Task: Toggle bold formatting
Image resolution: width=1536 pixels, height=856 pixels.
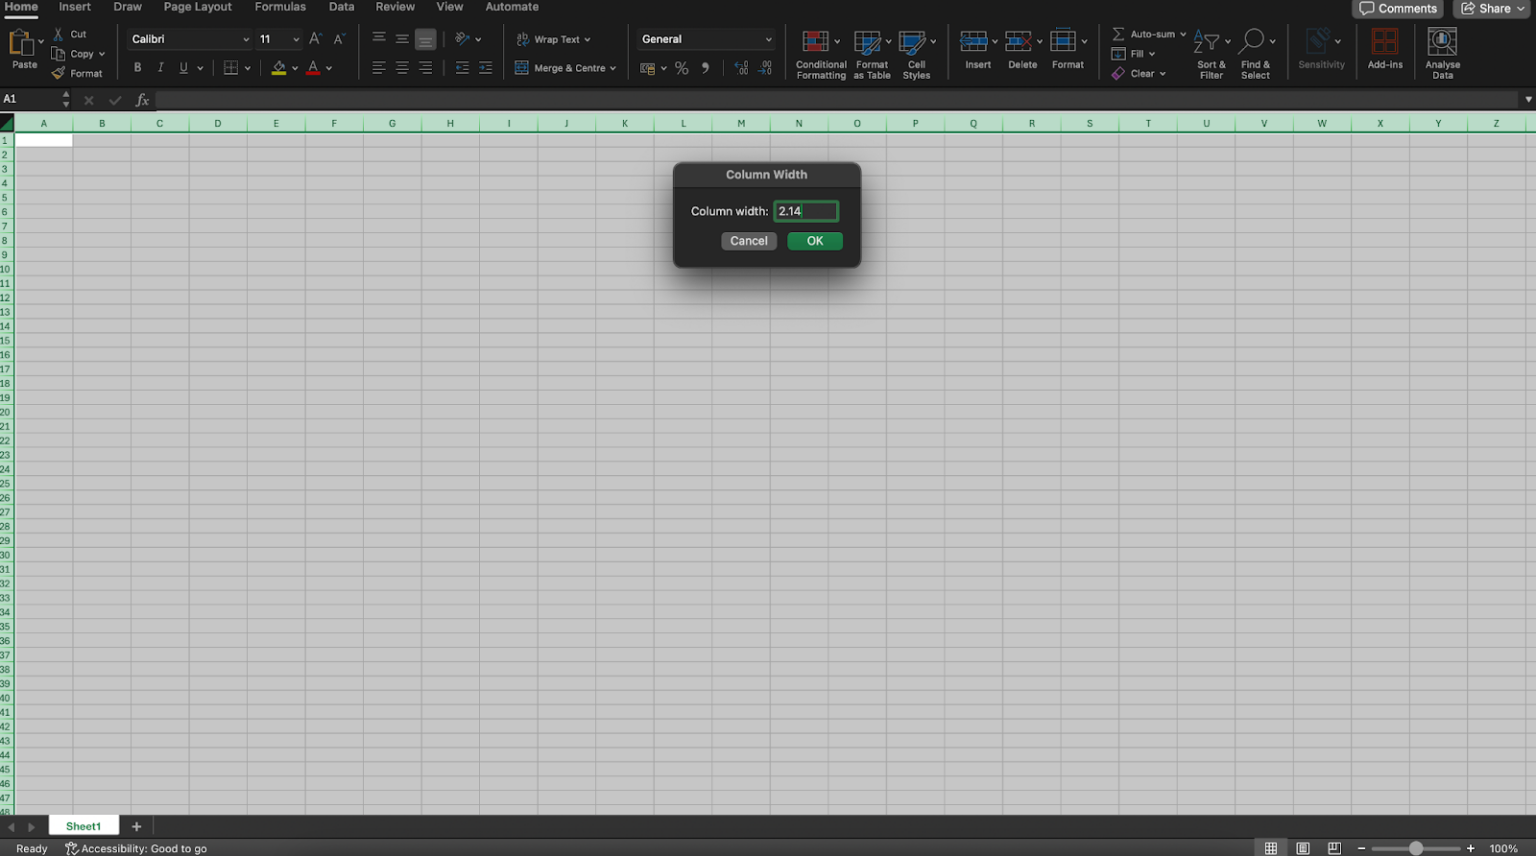Action: tap(137, 68)
